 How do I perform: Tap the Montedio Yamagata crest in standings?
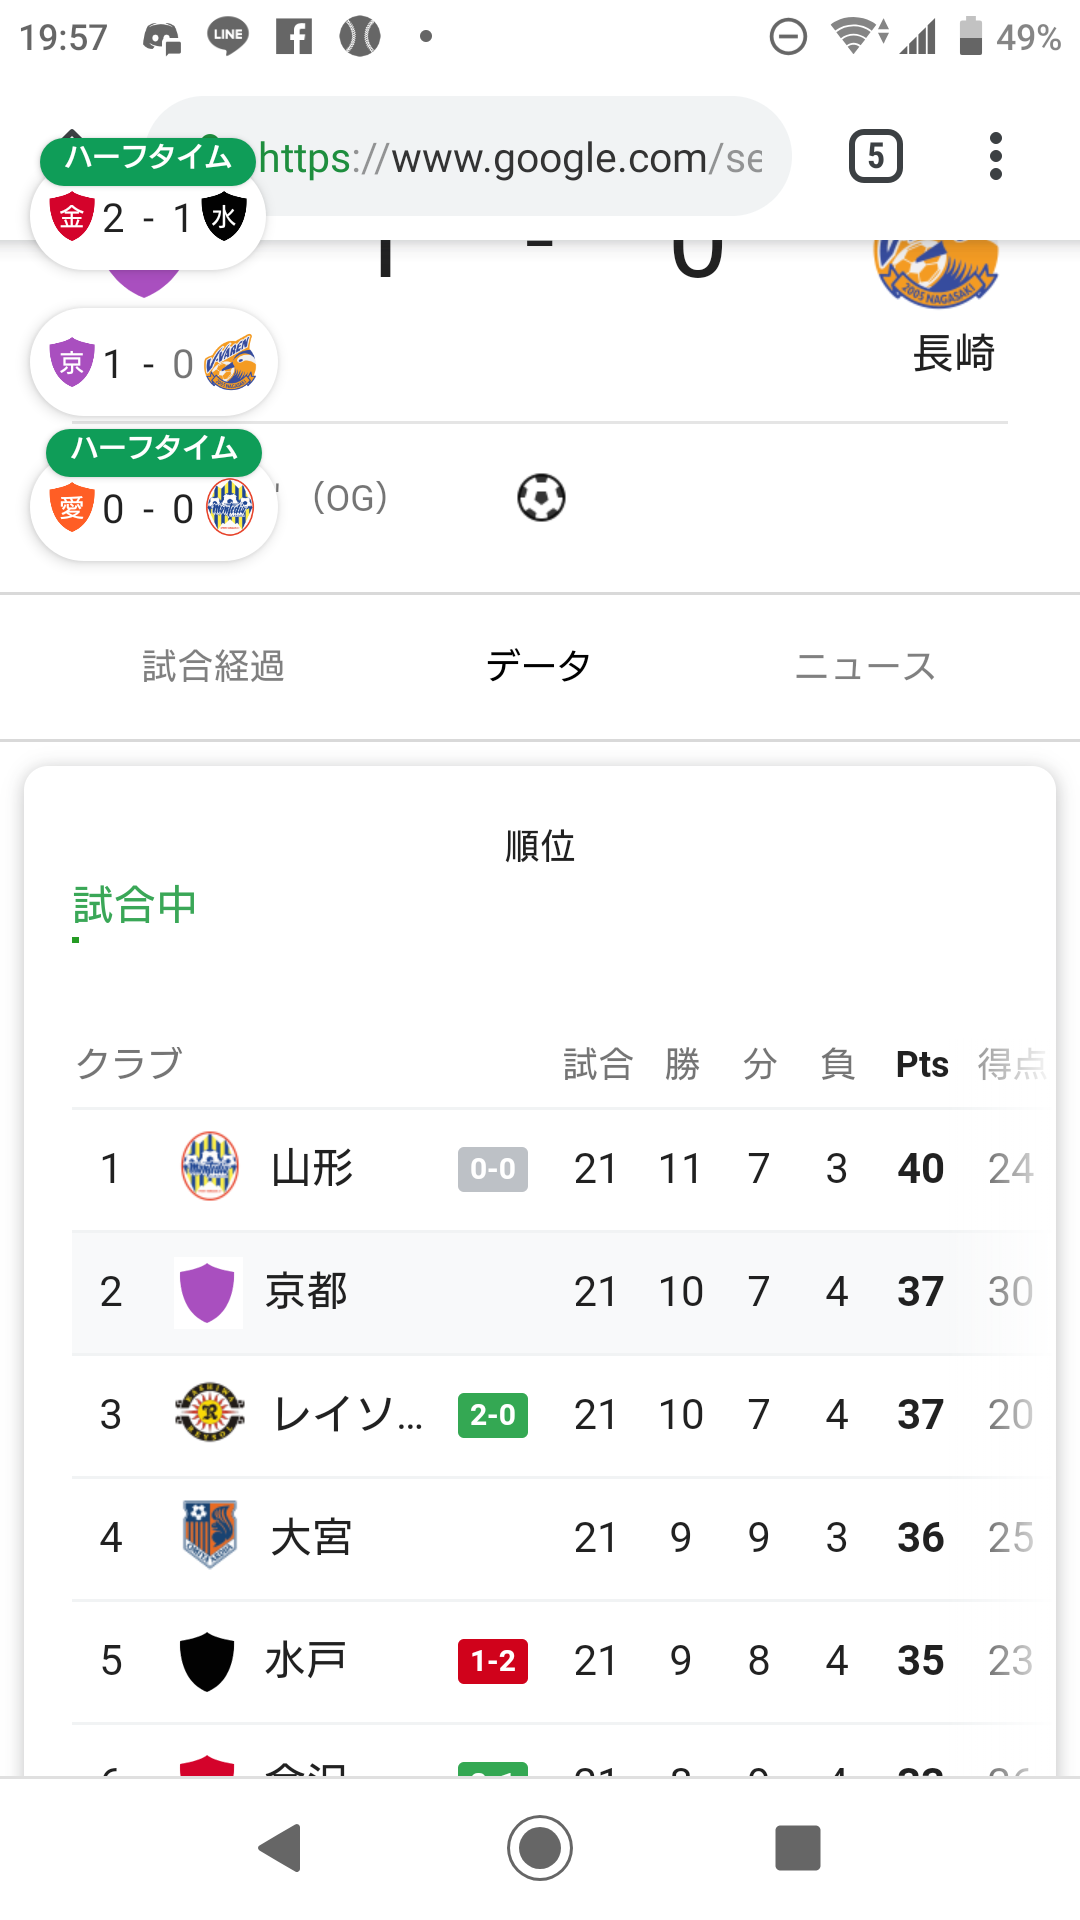210,1166
